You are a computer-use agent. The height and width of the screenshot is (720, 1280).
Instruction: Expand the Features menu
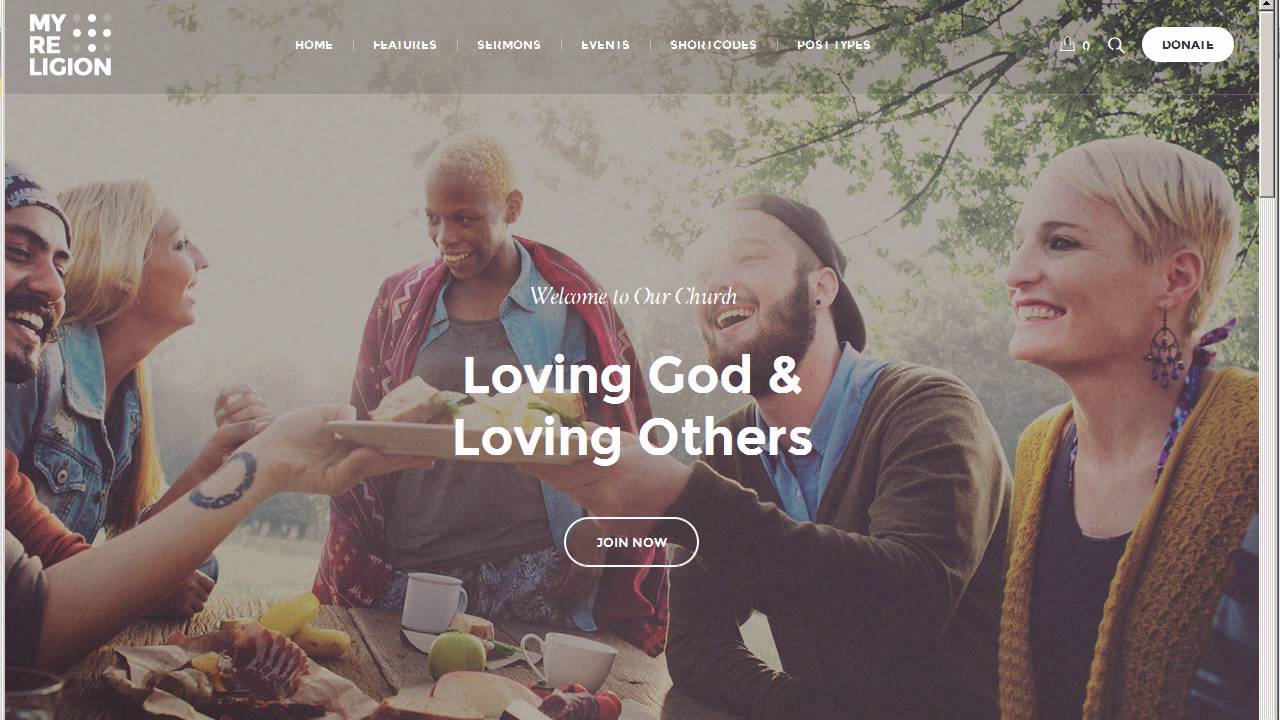405,45
